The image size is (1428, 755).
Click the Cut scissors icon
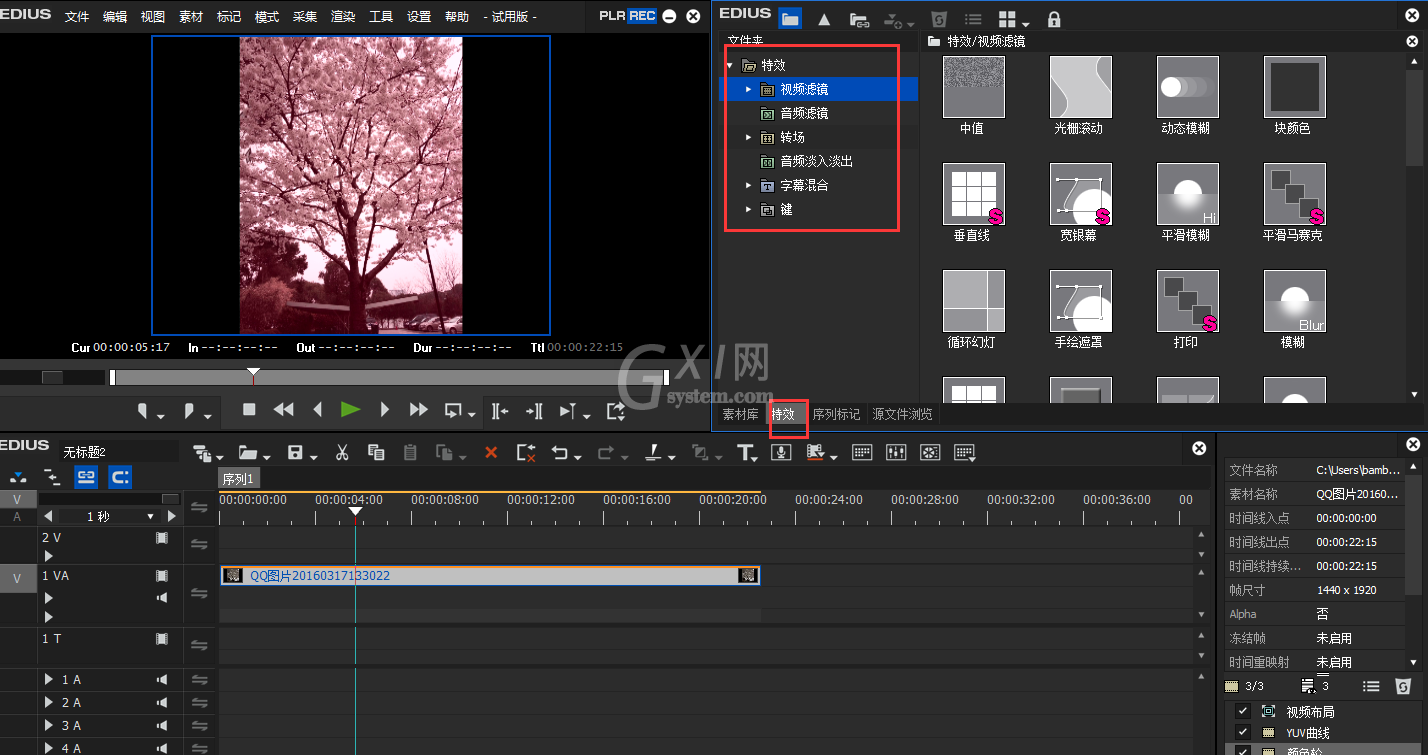[342, 452]
